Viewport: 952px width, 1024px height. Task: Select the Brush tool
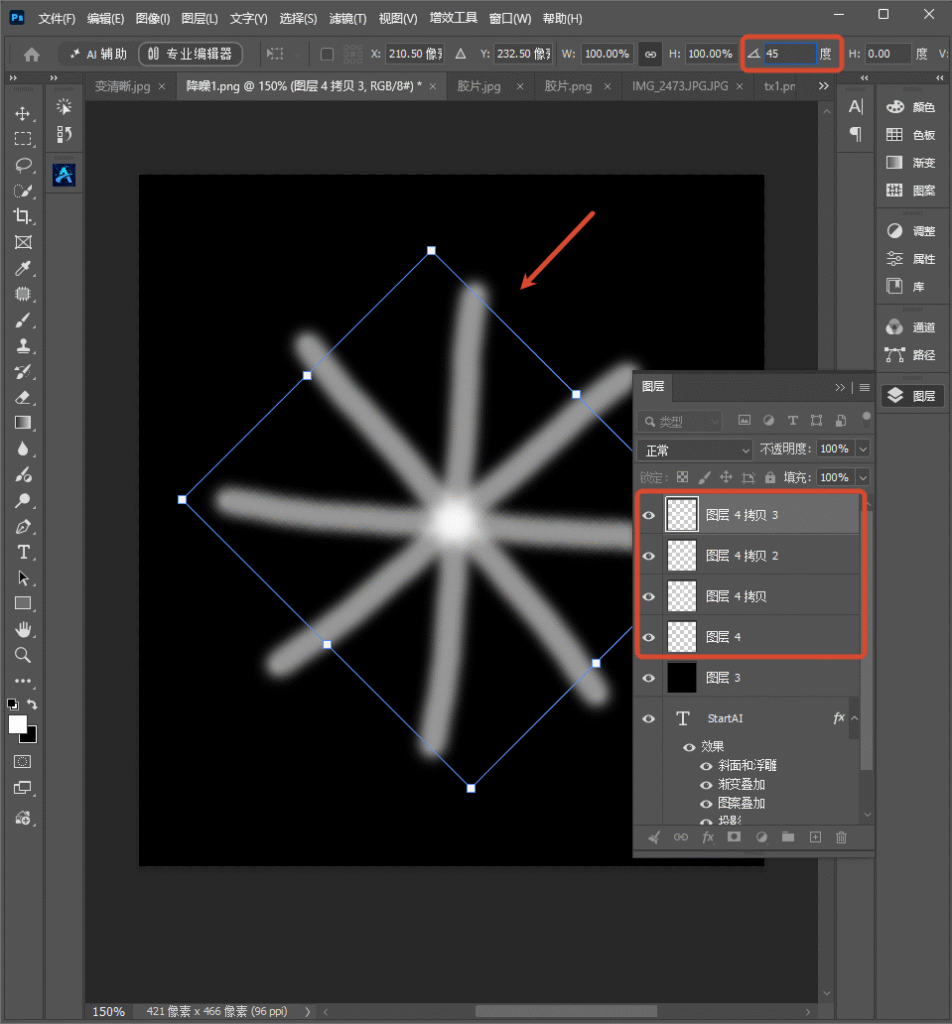23,320
